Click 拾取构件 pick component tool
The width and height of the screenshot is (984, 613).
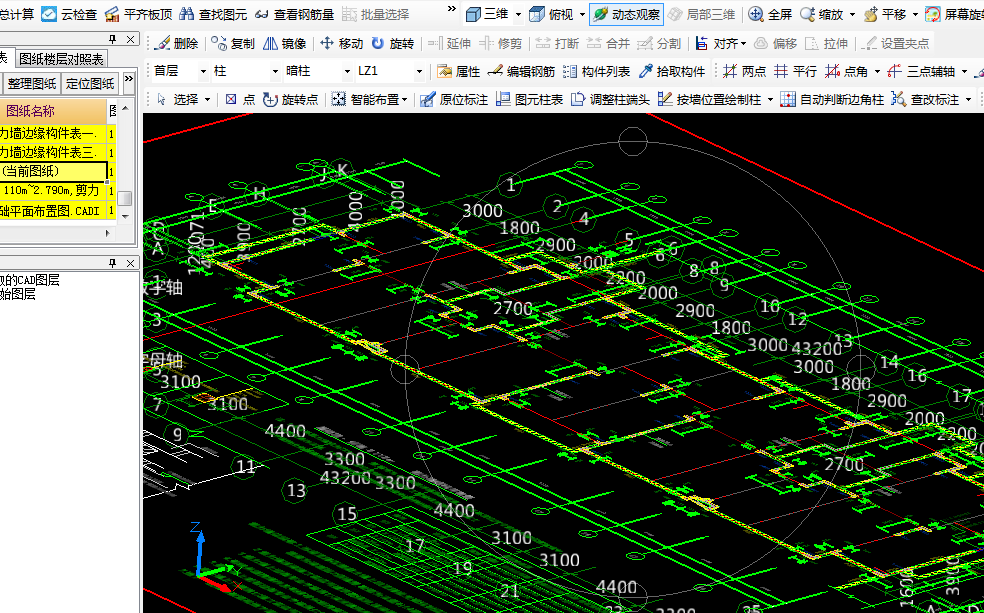point(671,72)
